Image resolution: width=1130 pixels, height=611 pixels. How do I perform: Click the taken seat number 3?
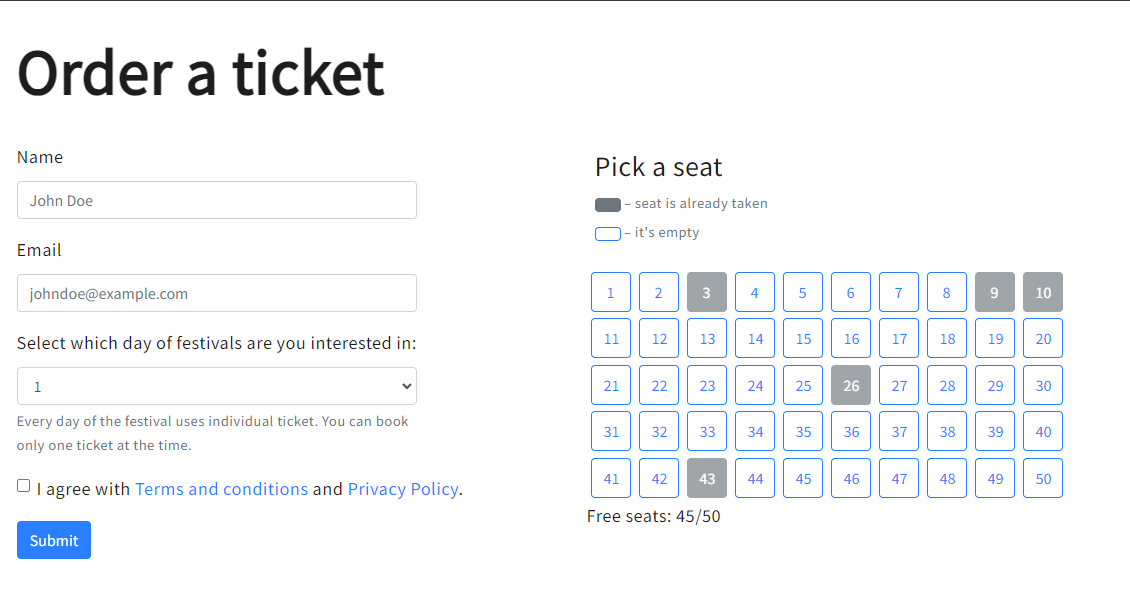pyautogui.click(x=707, y=292)
